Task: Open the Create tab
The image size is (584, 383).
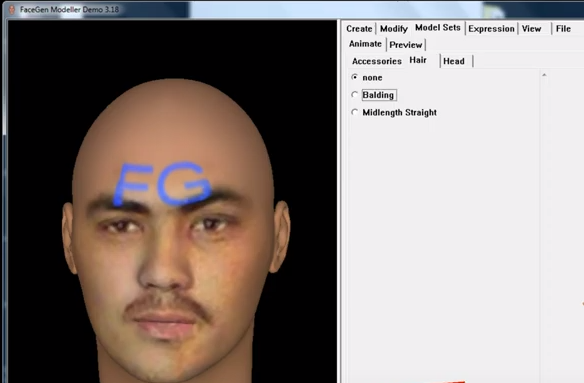Action: (359, 29)
